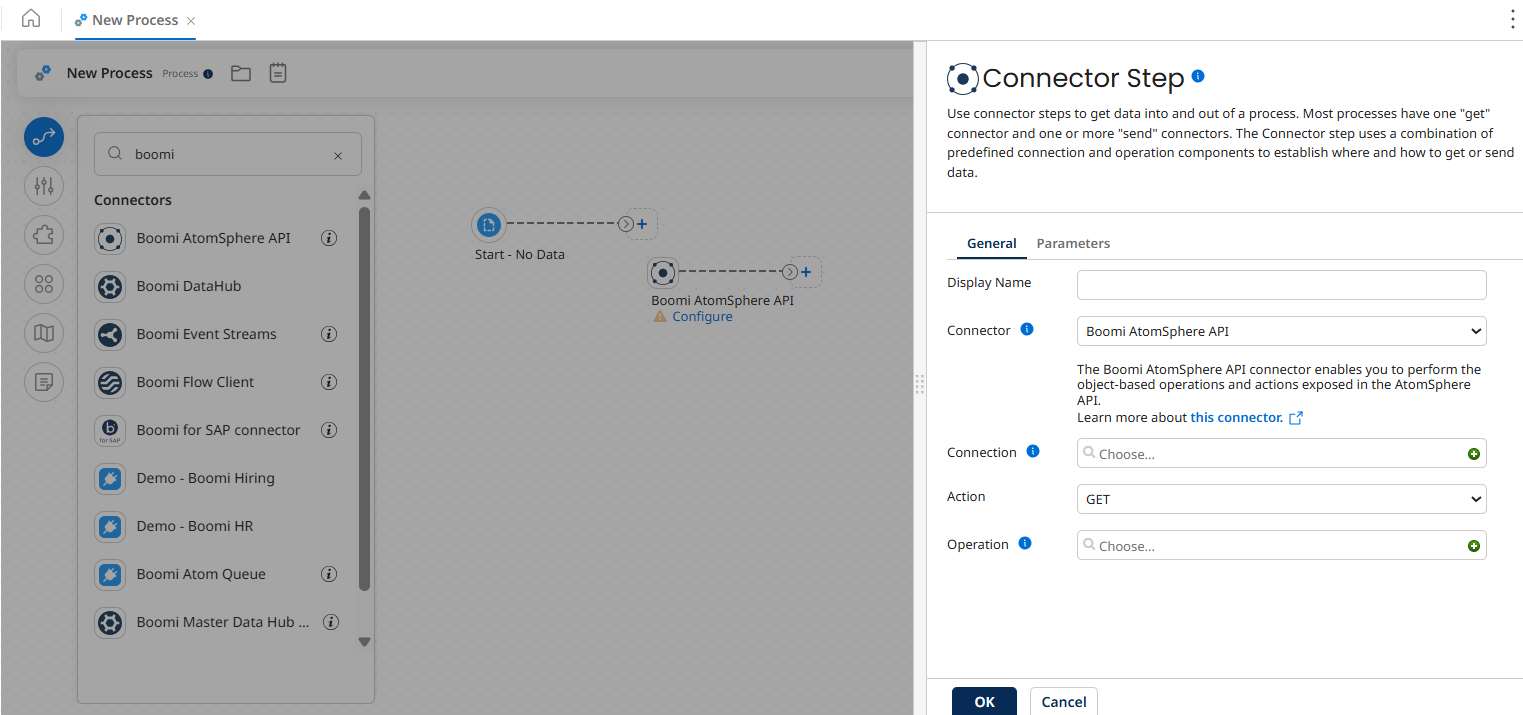
Task: Open the puzzle-piece panel in the left sidebar
Action: pyautogui.click(x=44, y=235)
